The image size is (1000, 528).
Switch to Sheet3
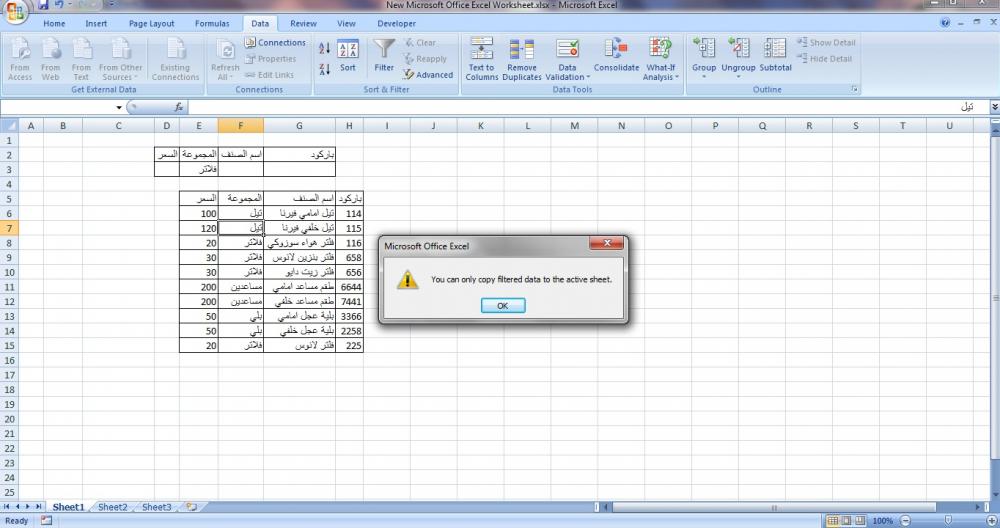pos(156,507)
